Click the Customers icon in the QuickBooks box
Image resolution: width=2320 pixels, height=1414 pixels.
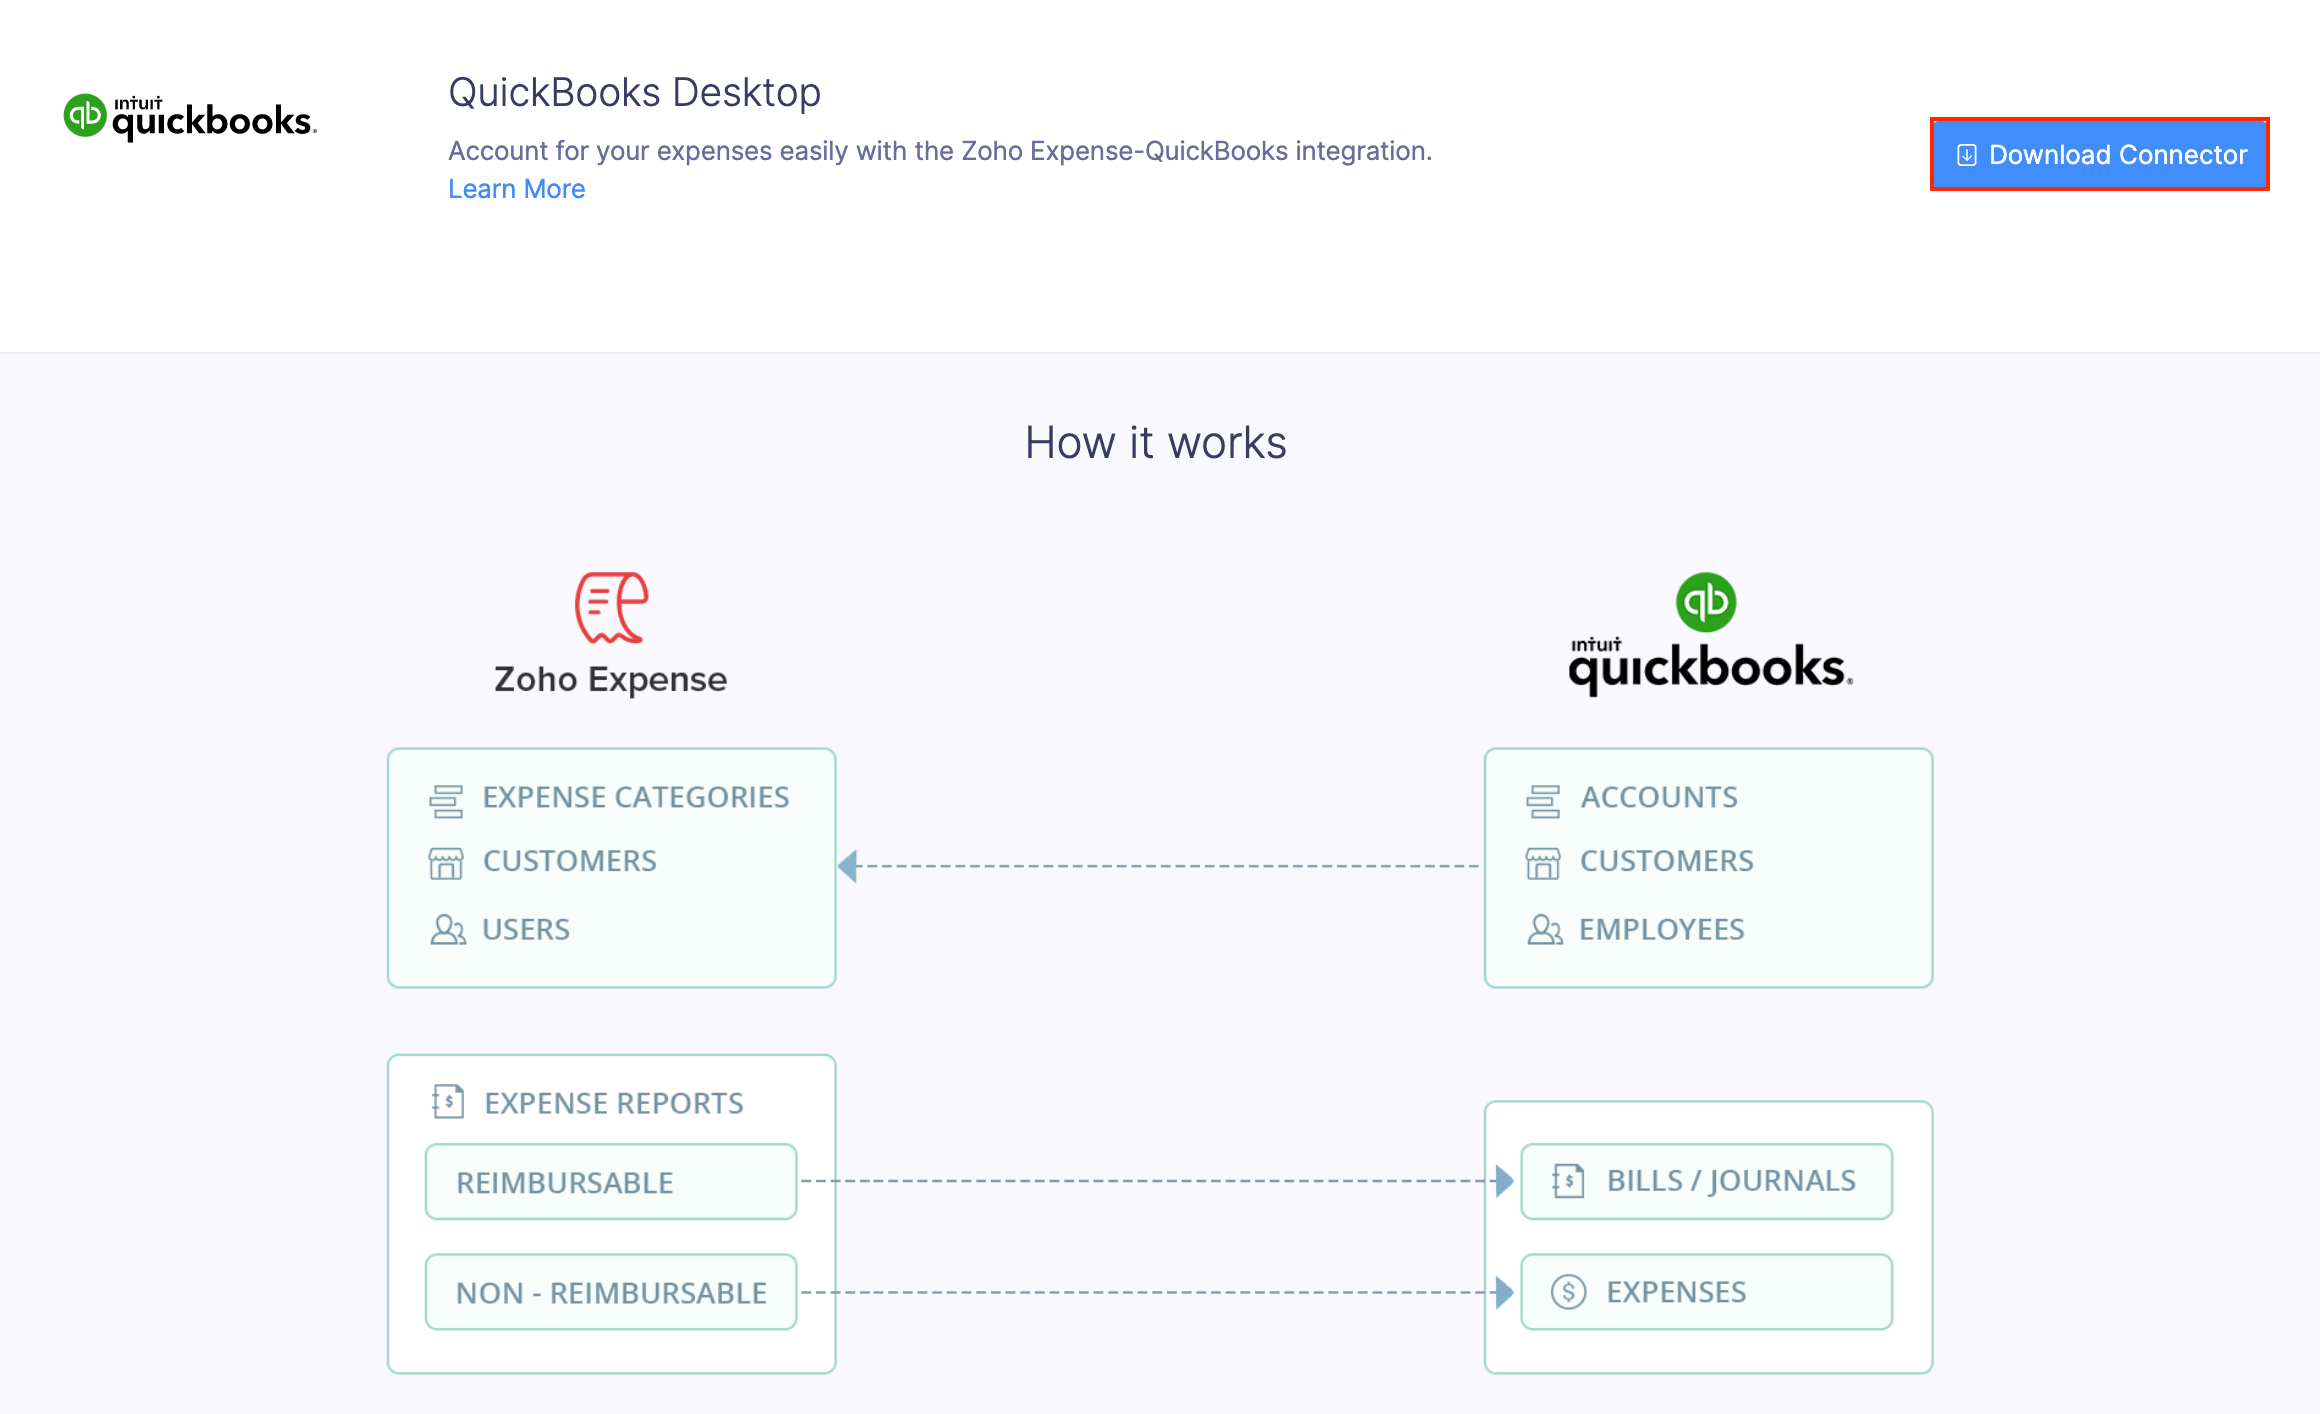pyautogui.click(x=1543, y=861)
